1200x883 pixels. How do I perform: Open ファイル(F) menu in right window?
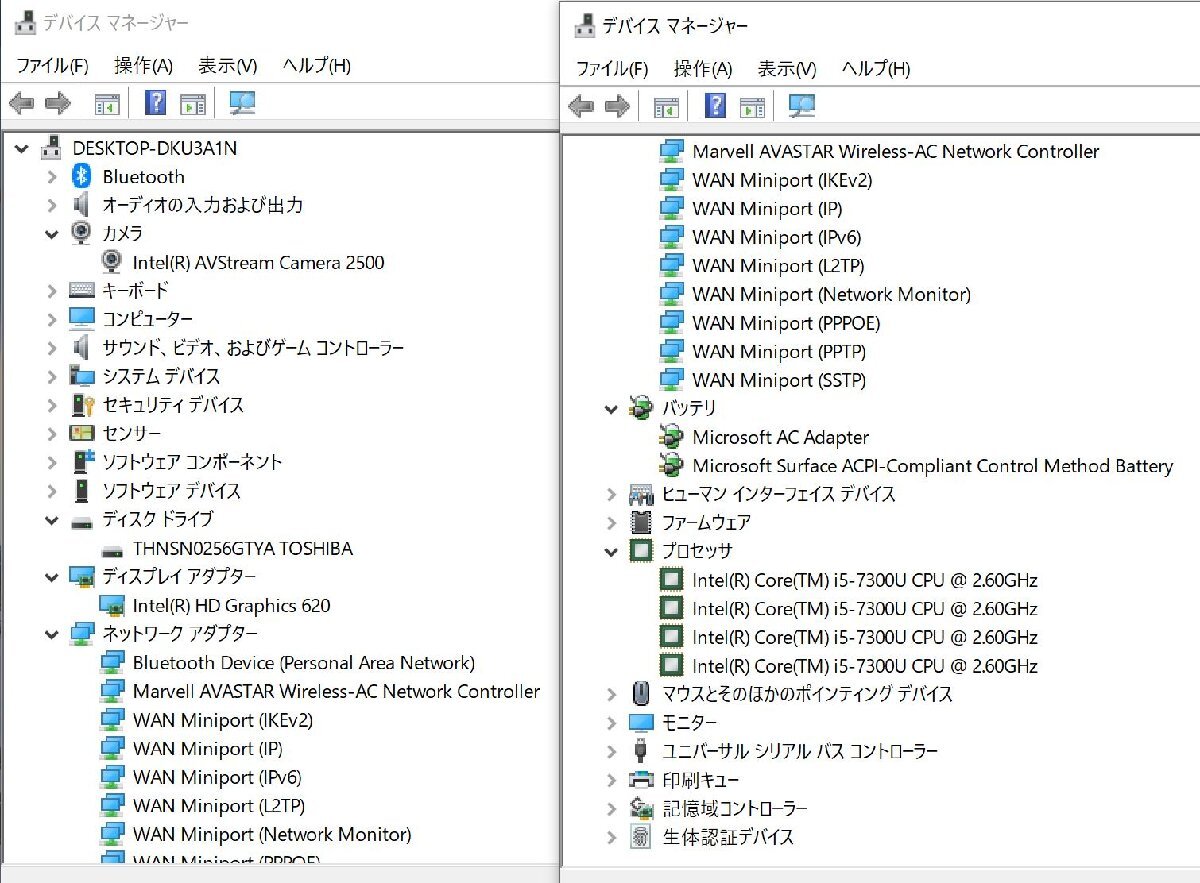(612, 69)
